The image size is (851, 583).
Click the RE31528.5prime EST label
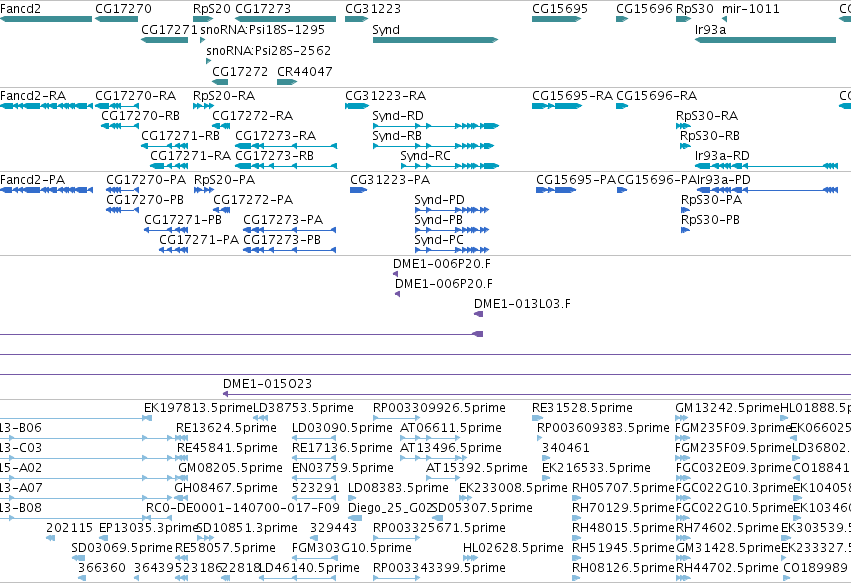point(582,408)
